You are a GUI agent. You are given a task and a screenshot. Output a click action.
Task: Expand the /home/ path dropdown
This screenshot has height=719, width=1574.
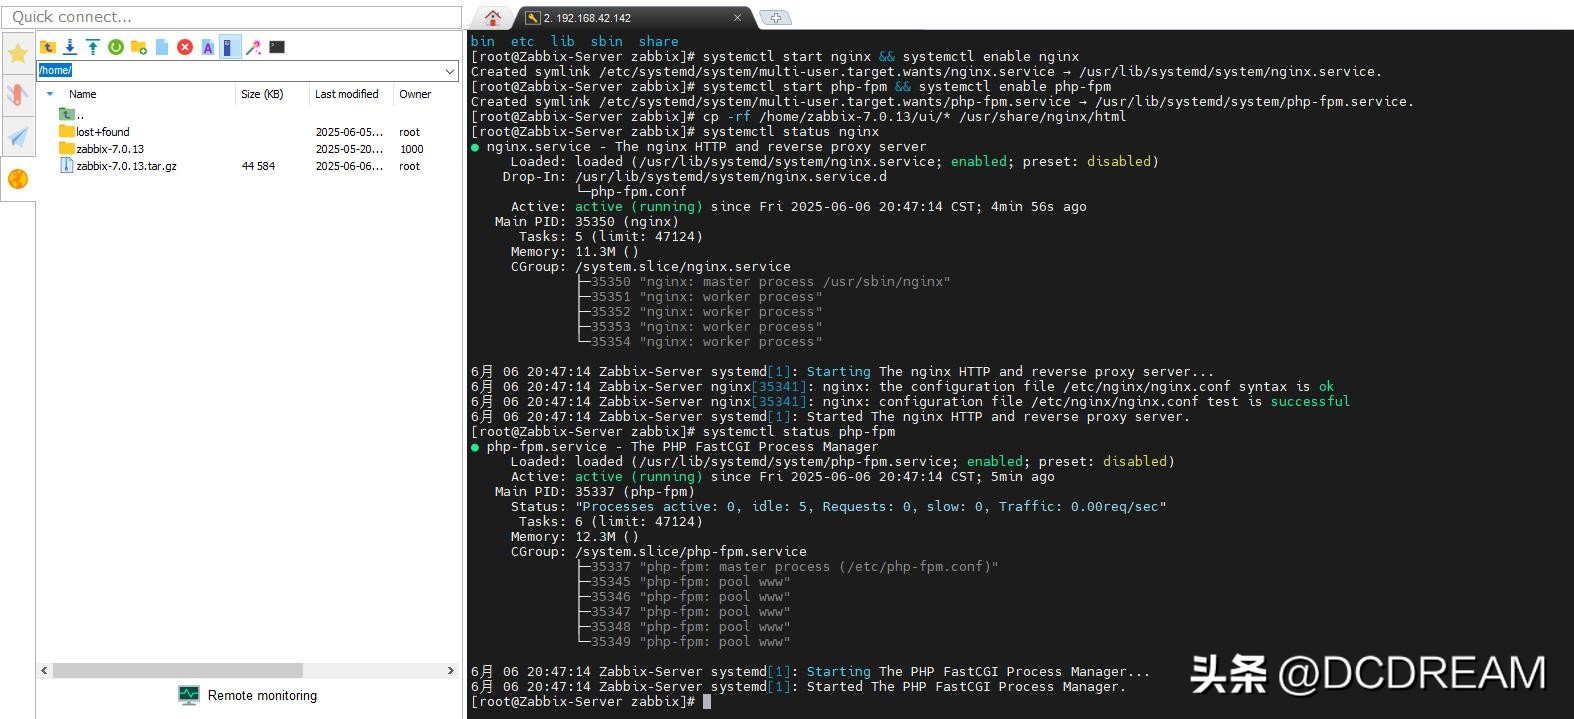tap(450, 71)
